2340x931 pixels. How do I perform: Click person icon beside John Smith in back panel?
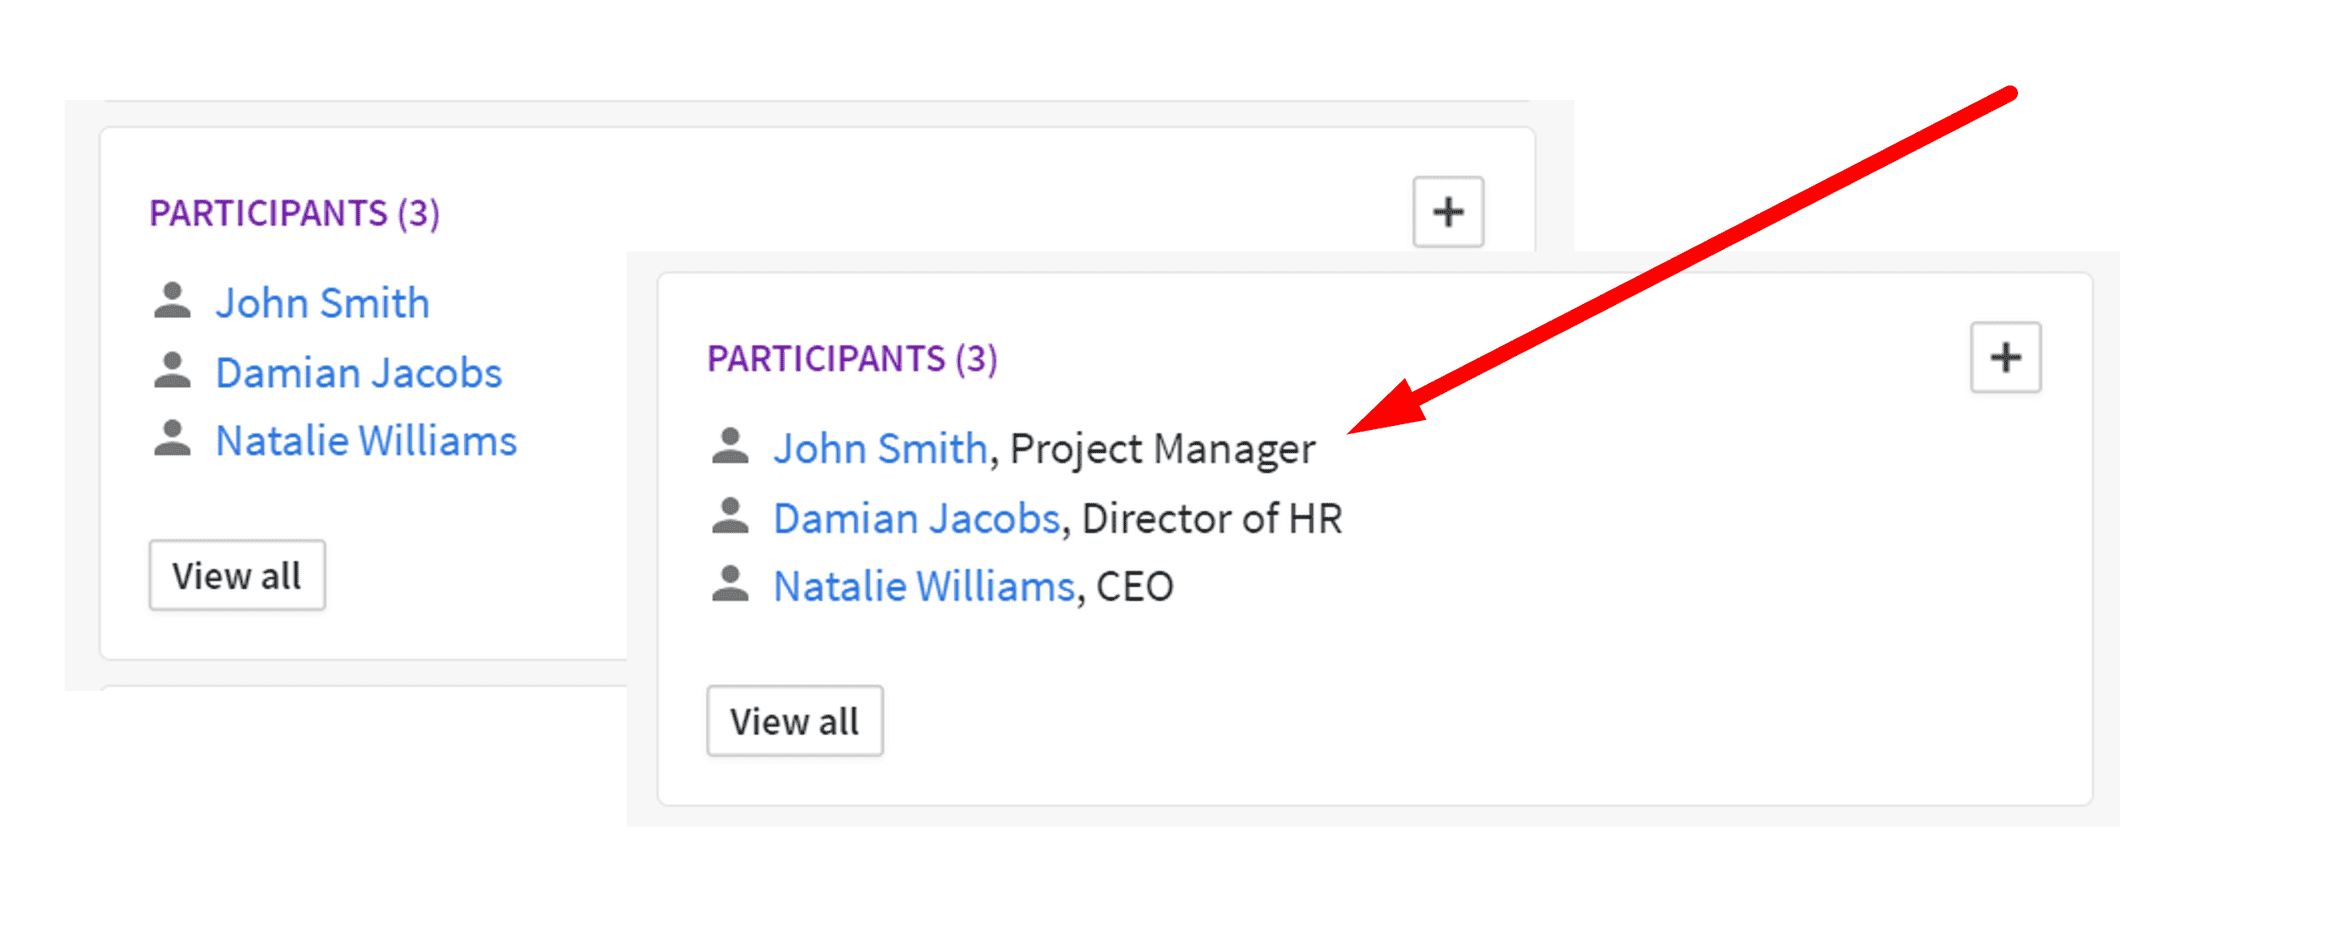[172, 300]
